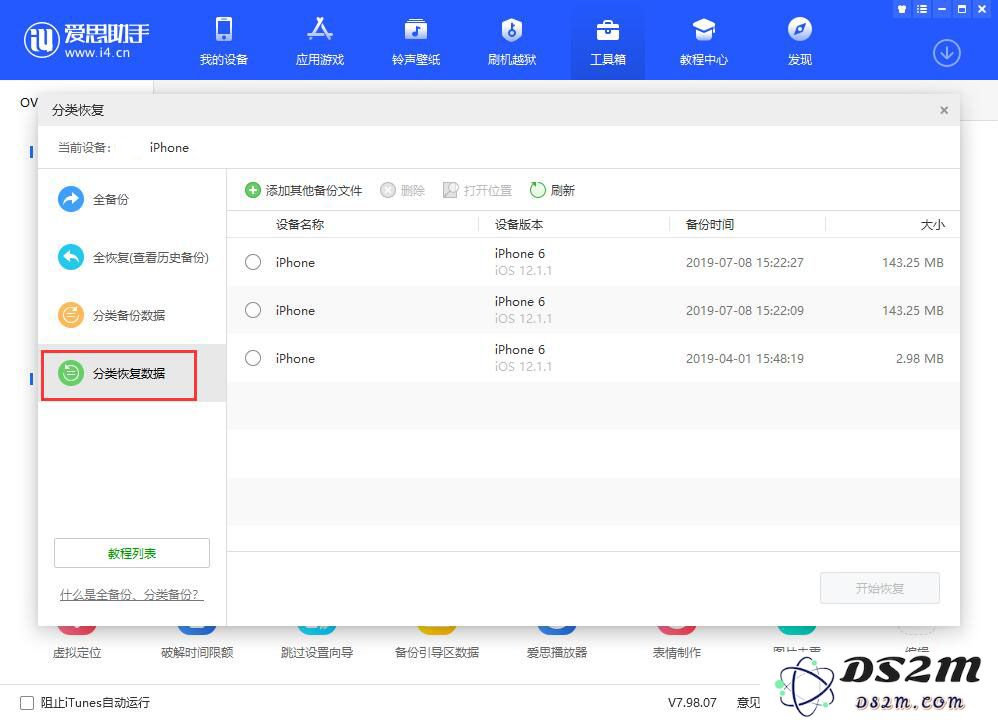The width and height of the screenshot is (998, 720).
Task: Select 分类备份数据 in sidebar
Action: coord(132,315)
